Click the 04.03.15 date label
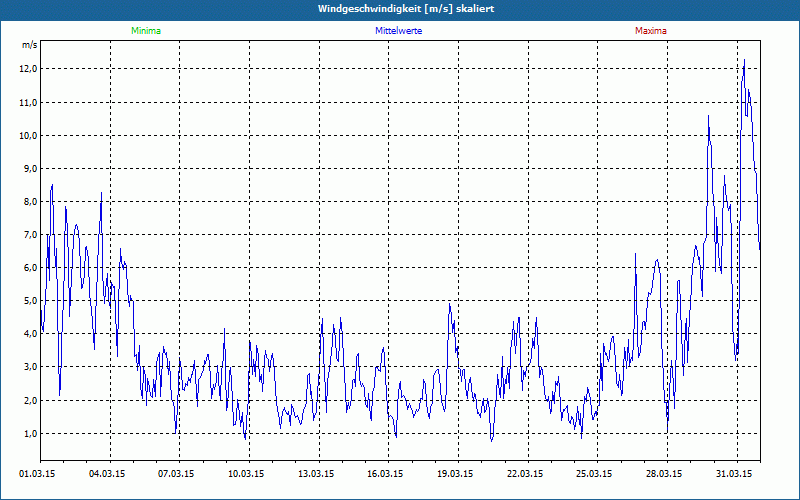 pyautogui.click(x=107, y=474)
